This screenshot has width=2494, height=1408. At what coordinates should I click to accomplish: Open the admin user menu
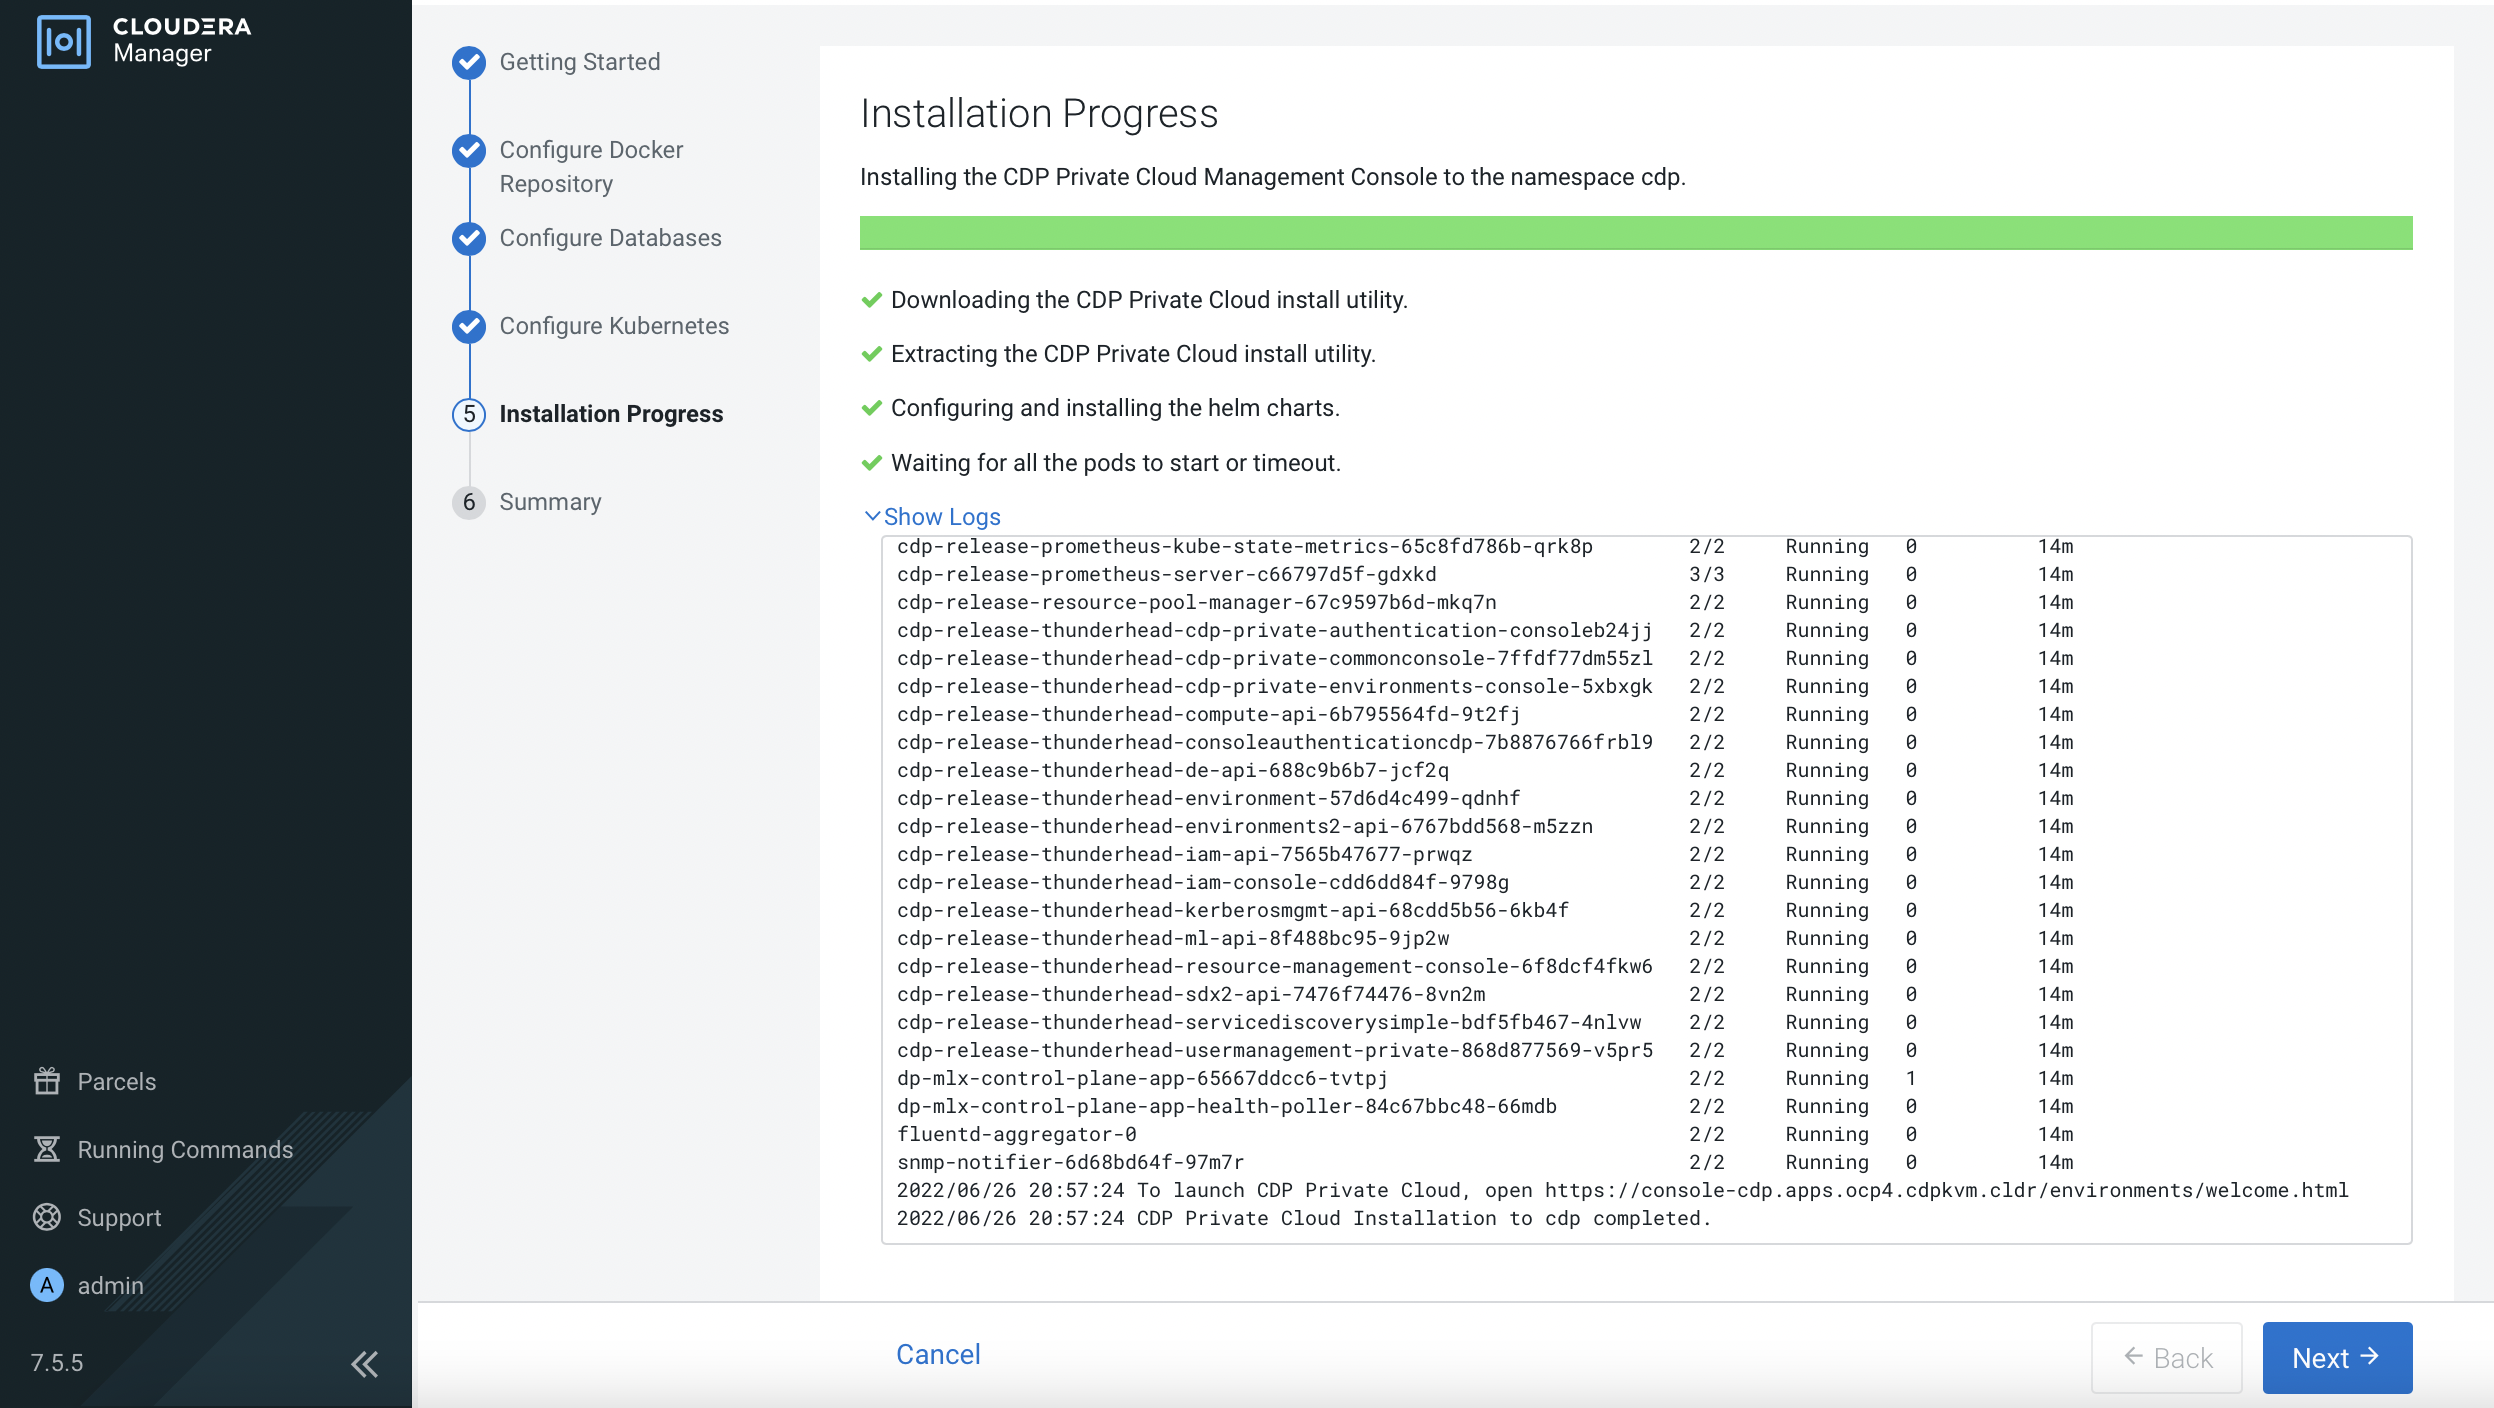click(x=110, y=1285)
